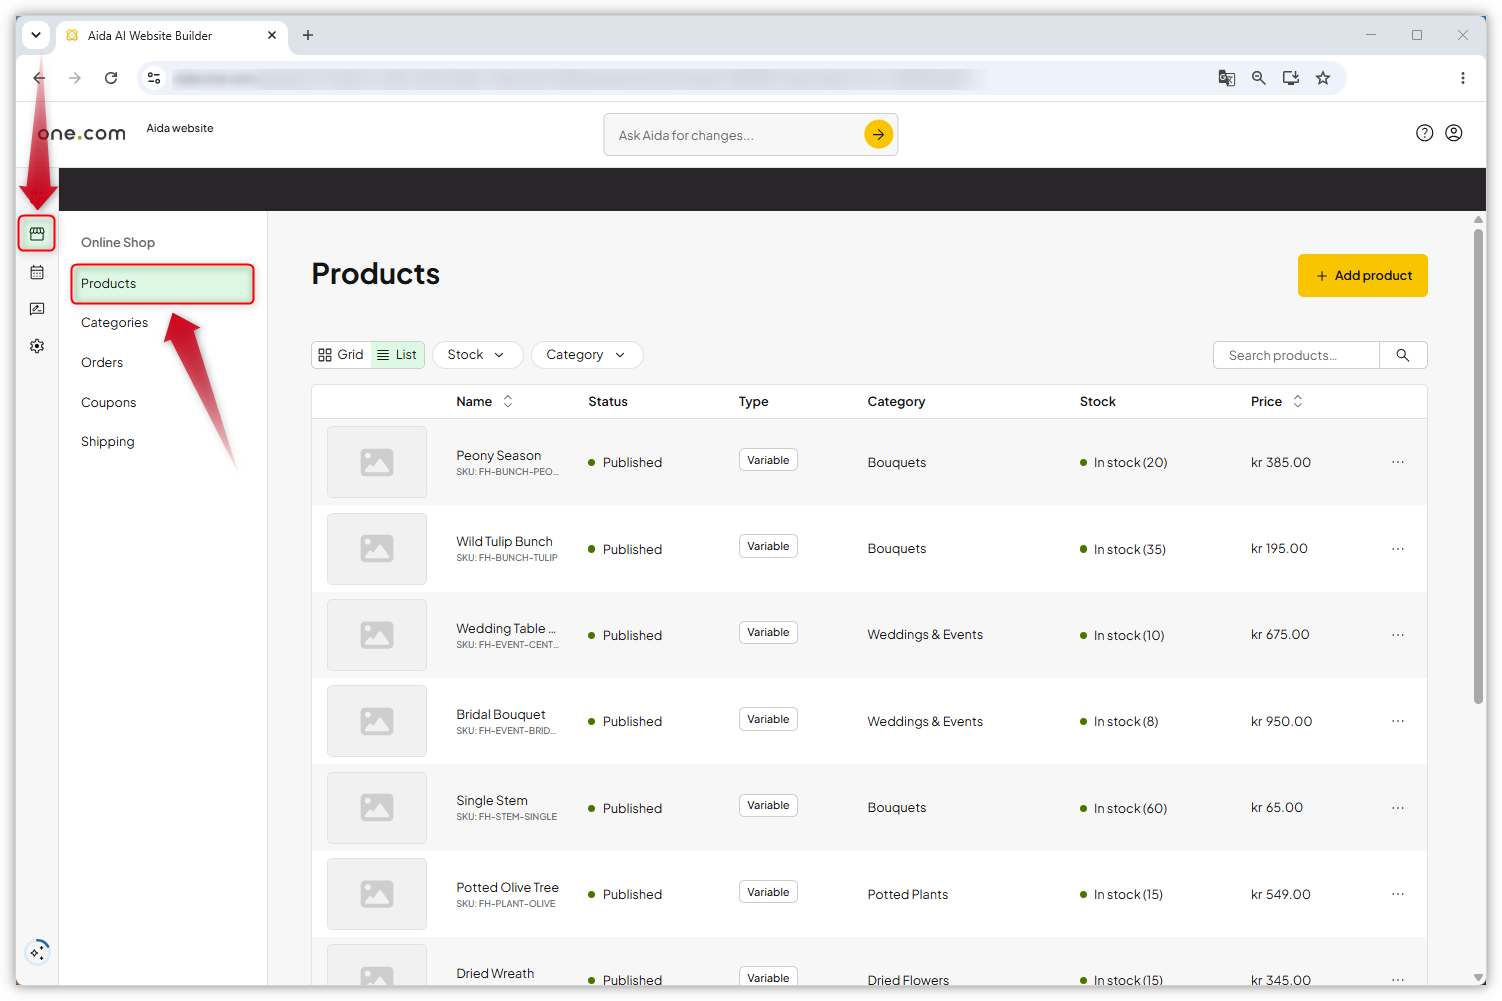Submit the Ask Aida request arrow
Image resolution: width=1502 pixels, height=1001 pixels.
point(879,134)
